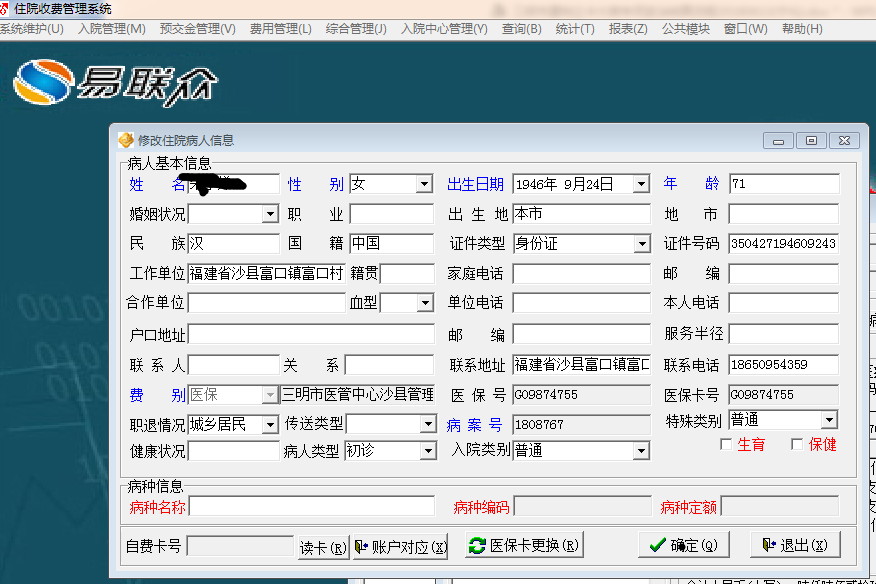
Task: Open the 报表(Z) menu
Action: pos(628,29)
